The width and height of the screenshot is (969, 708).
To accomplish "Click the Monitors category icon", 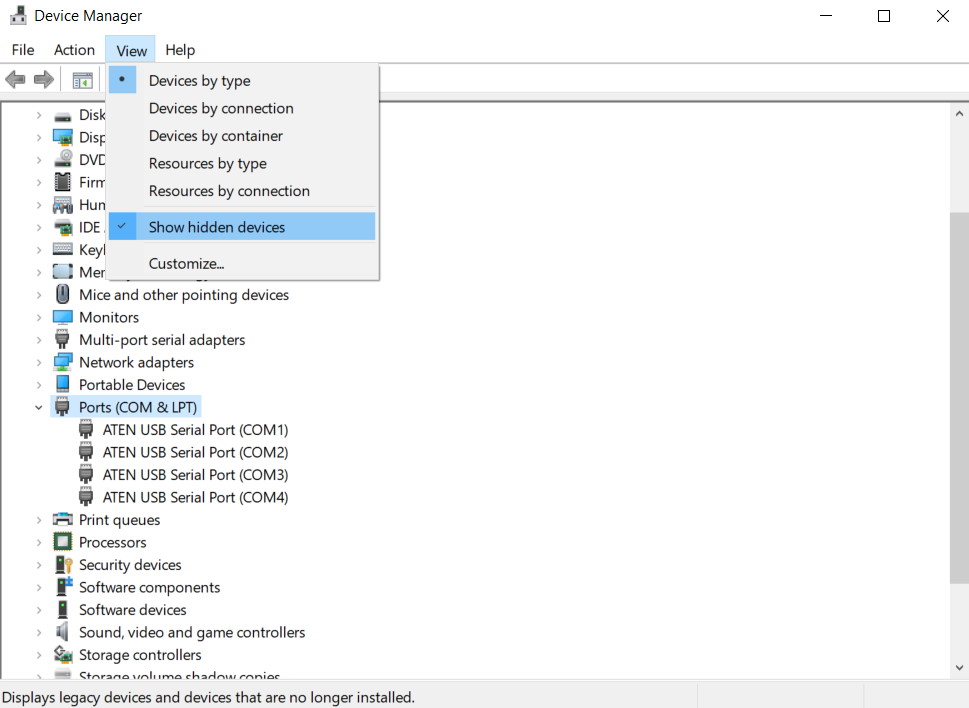I will pos(63,317).
